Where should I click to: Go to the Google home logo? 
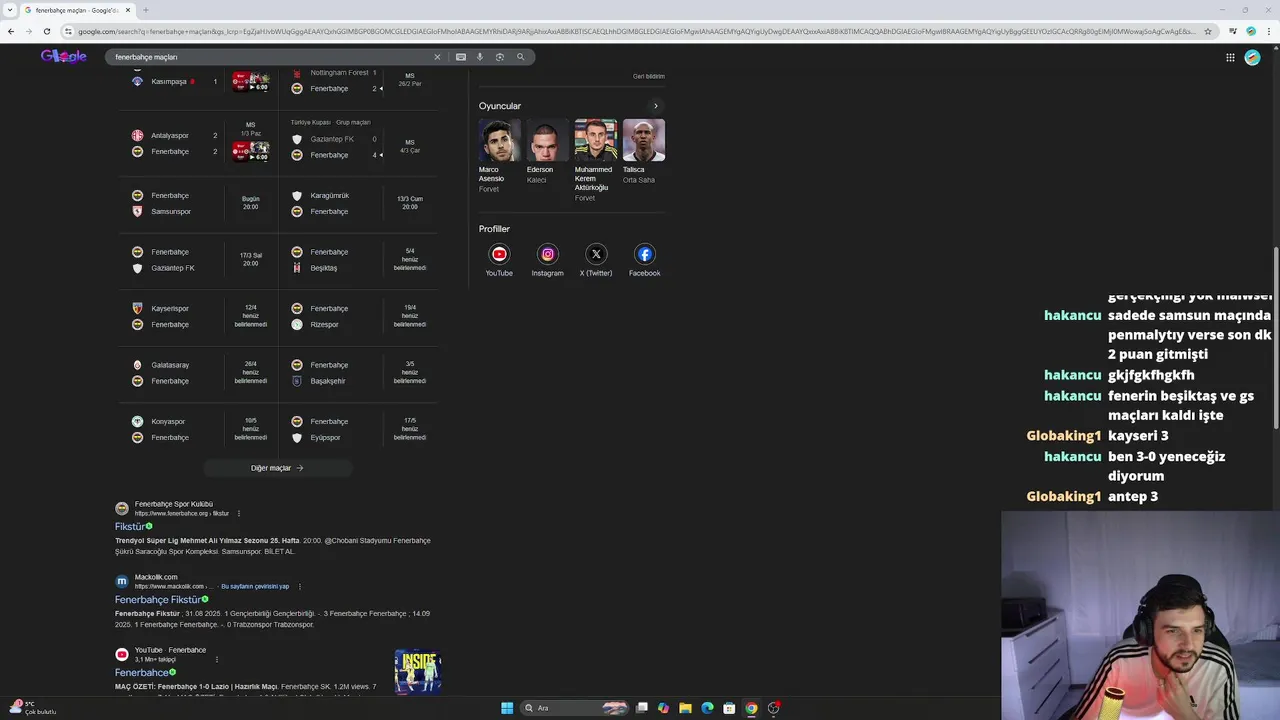coord(64,56)
